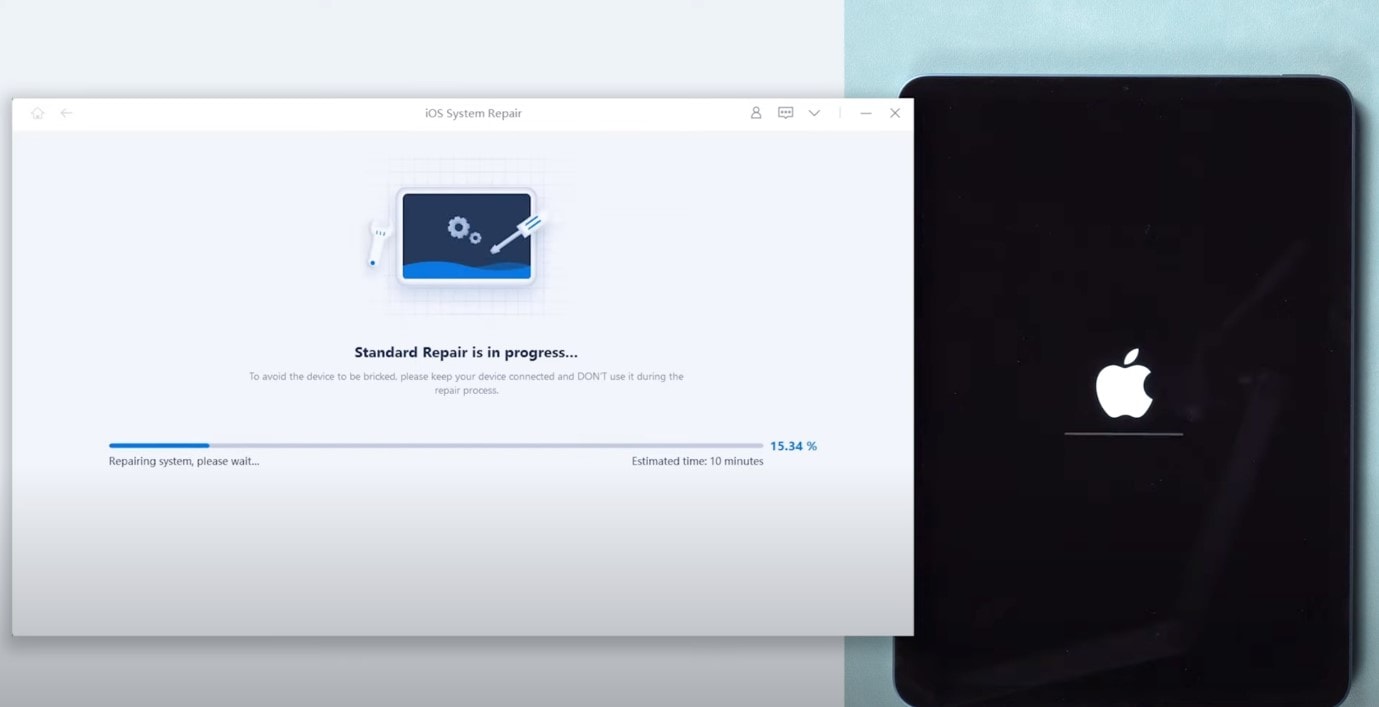The image size is (1379, 707).
Task: Close the iOS System Repair window
Action: click(x=895, y=113)
